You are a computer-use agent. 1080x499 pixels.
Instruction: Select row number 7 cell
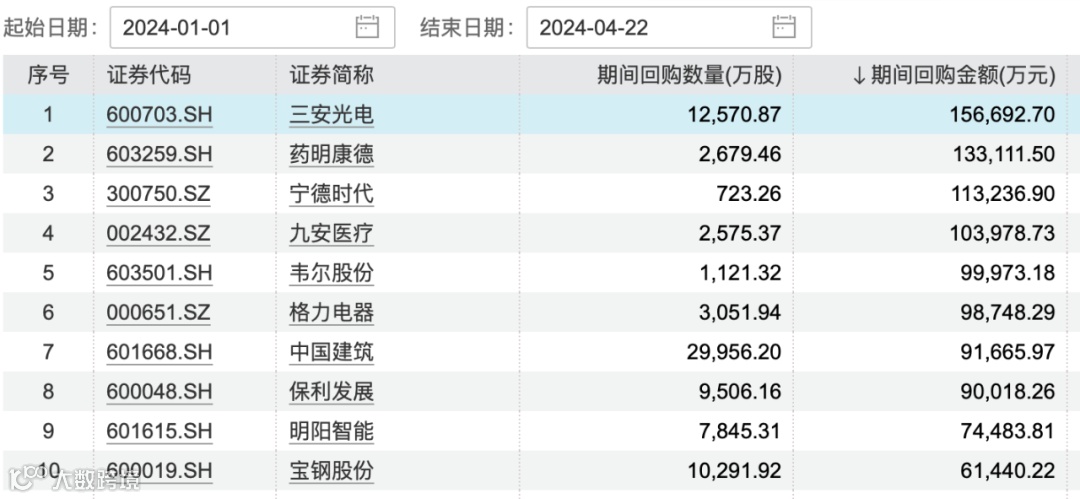coord(48,352)
